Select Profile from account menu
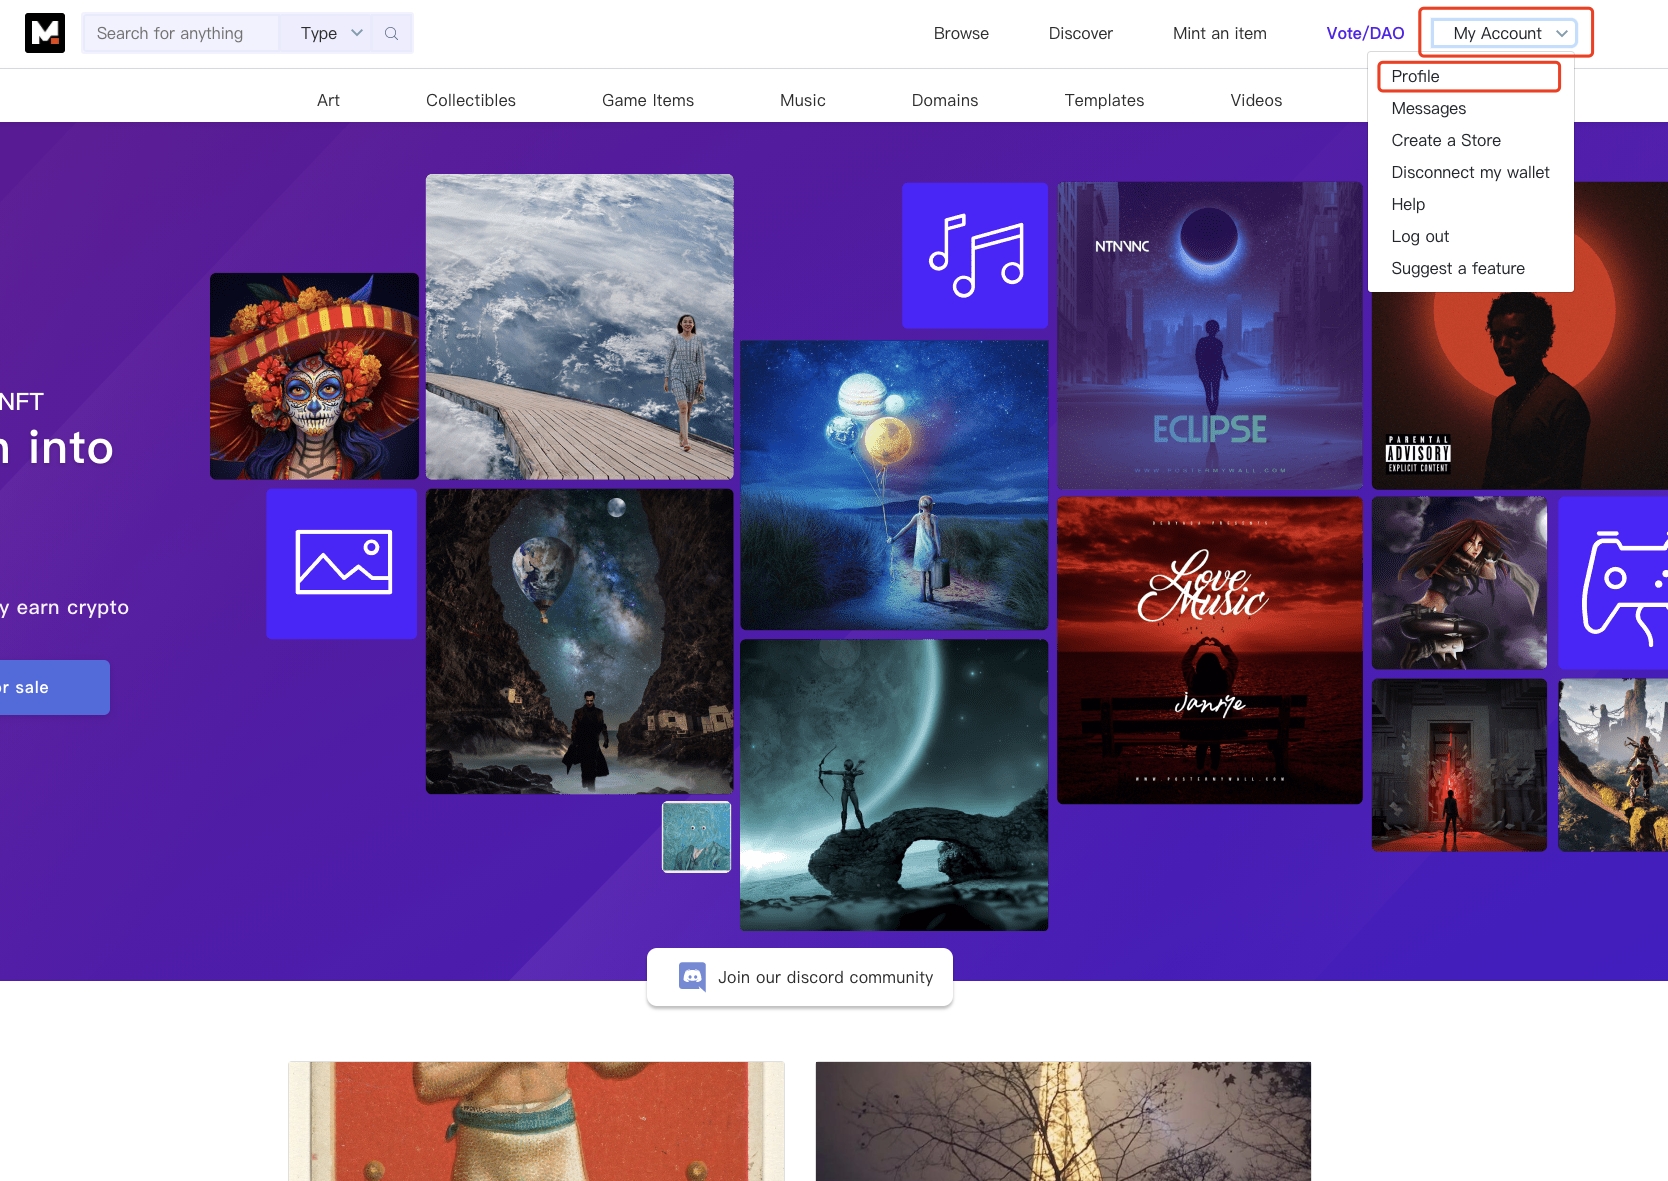Image resolution: width=1668 pixels, height=1181 pixels. (1469, 76)
